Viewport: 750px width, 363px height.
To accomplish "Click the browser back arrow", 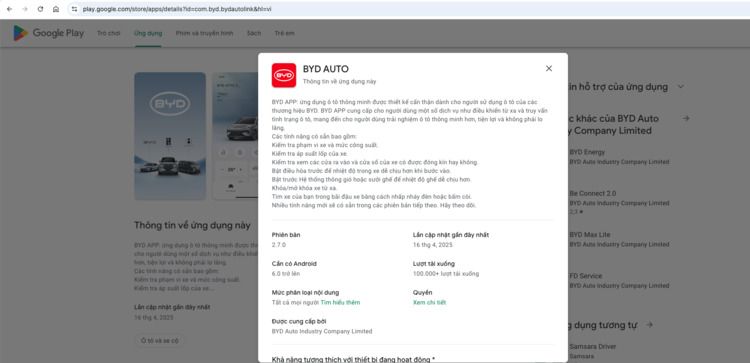I will [9, 9].
